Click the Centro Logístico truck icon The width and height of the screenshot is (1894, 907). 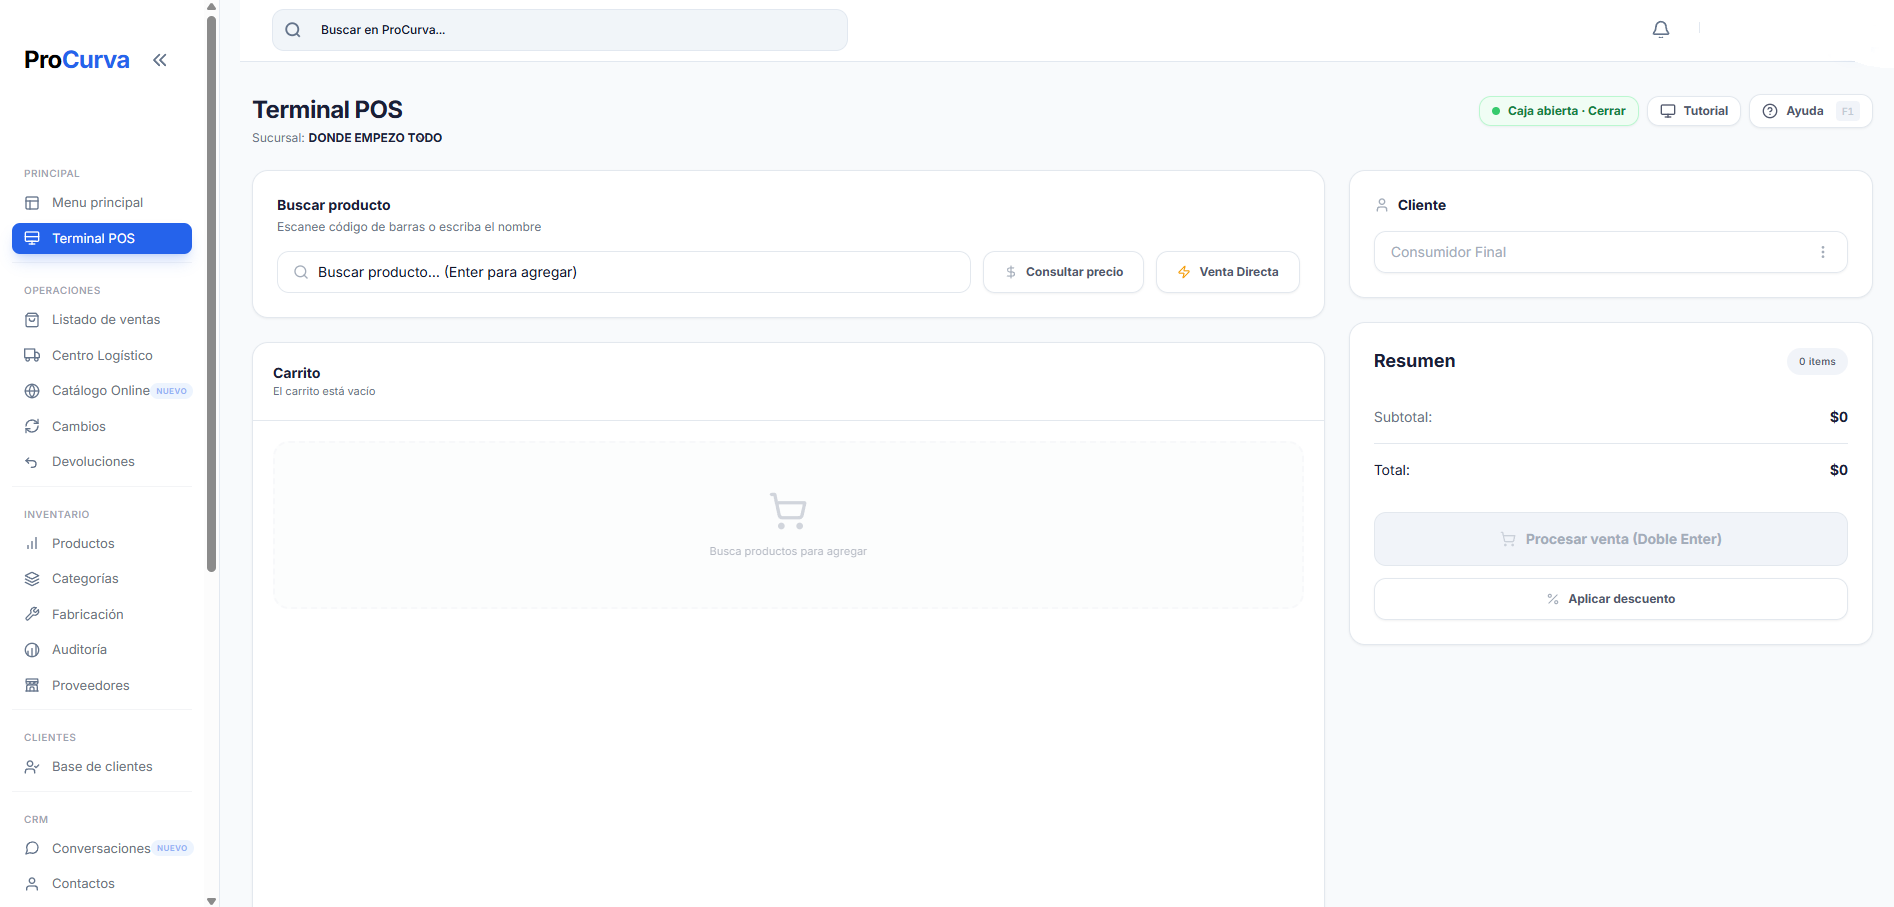pyautogui.click(x=32, y=355)
